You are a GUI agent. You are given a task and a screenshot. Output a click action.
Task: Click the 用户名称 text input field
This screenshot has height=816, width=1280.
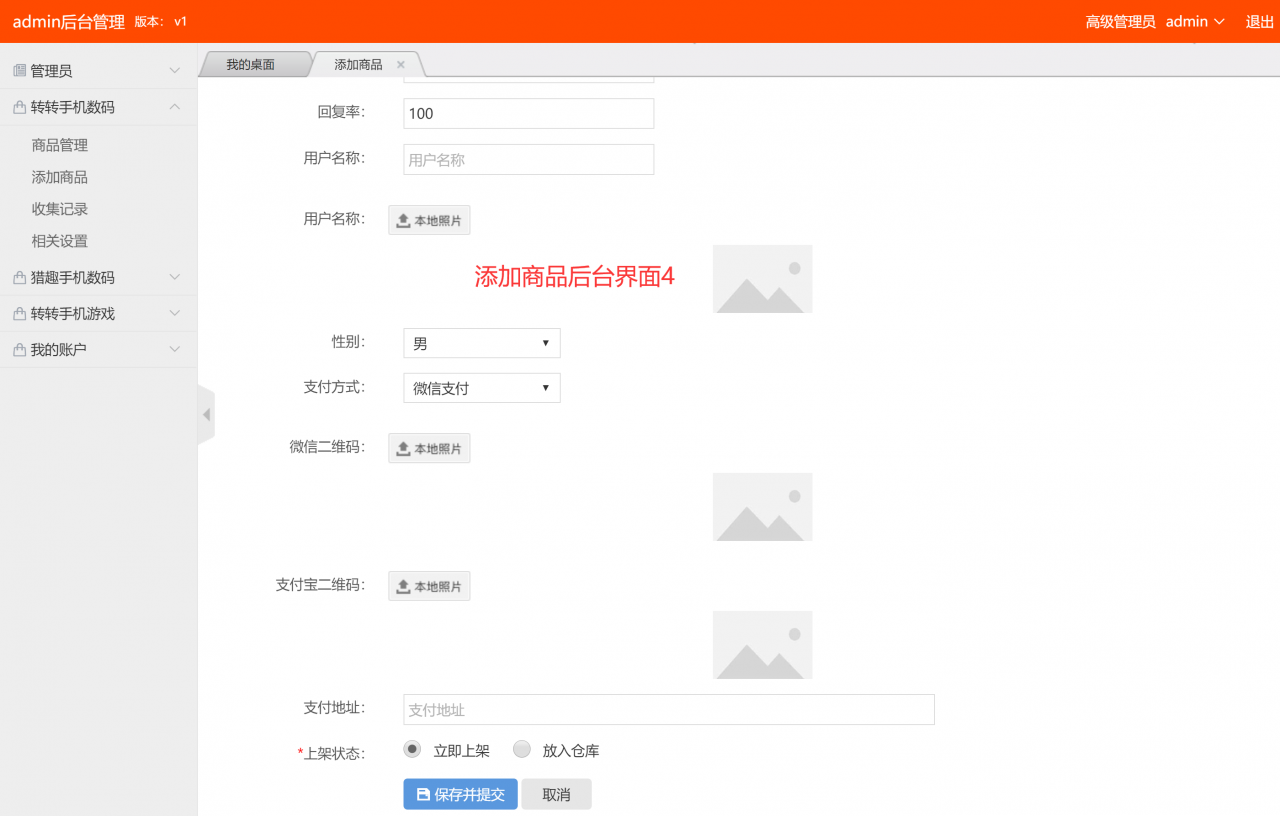(x=529, y=159)
